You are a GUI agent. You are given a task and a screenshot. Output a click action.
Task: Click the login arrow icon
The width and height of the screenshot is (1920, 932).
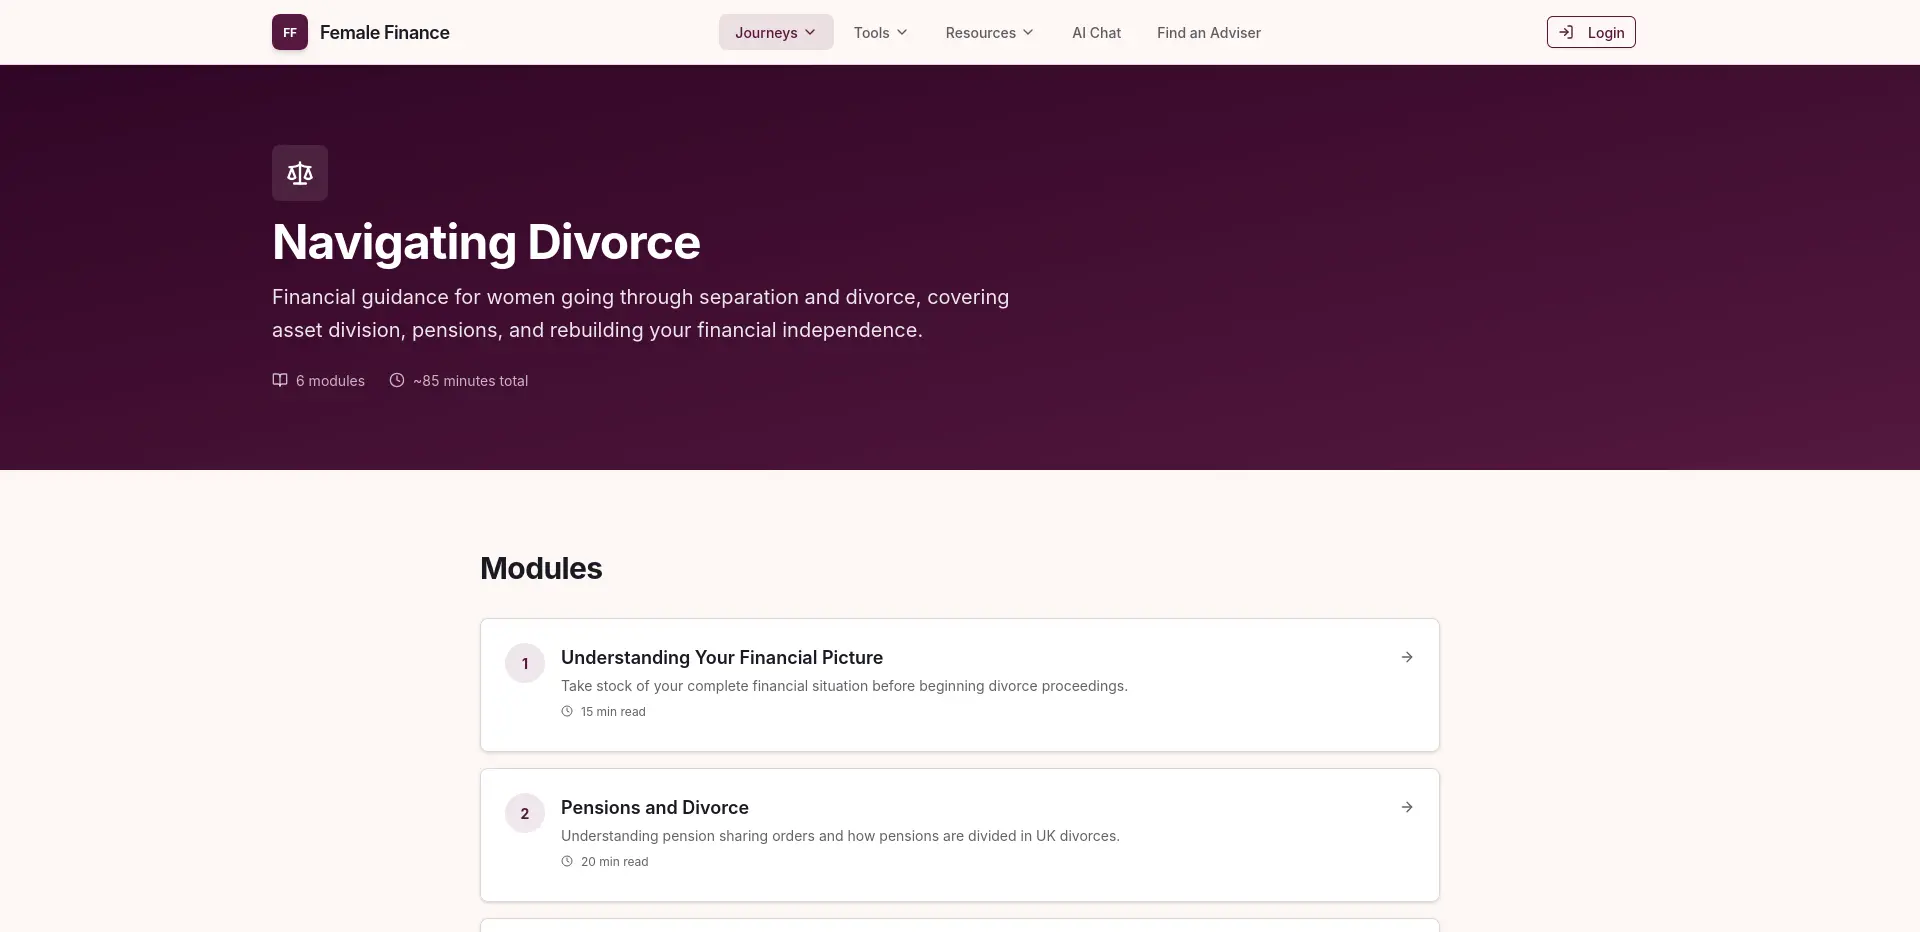pos(1566,32)
